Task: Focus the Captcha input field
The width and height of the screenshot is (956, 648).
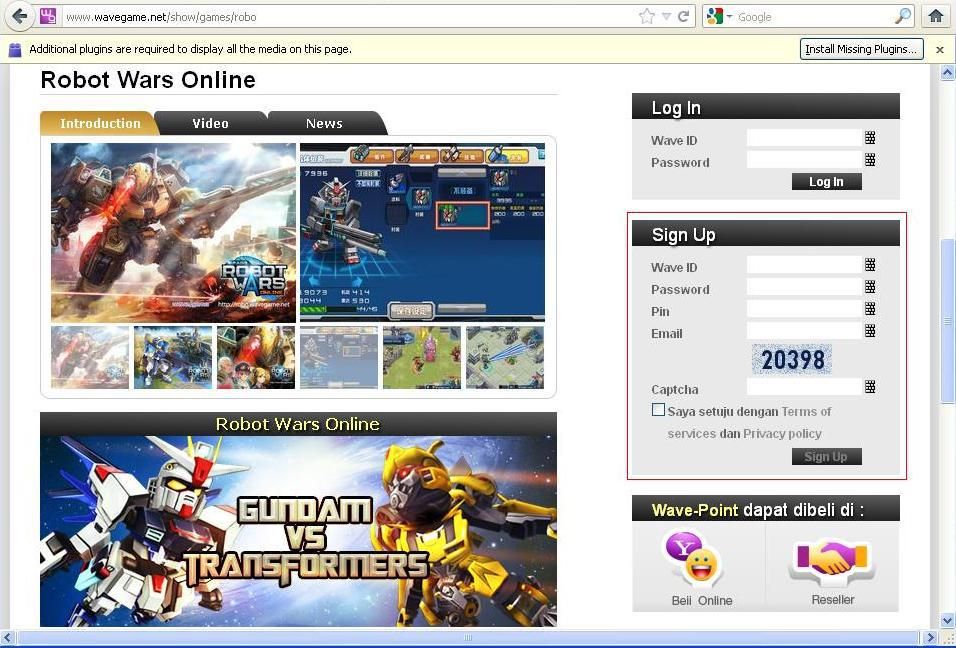Action: tap(804, 387)
